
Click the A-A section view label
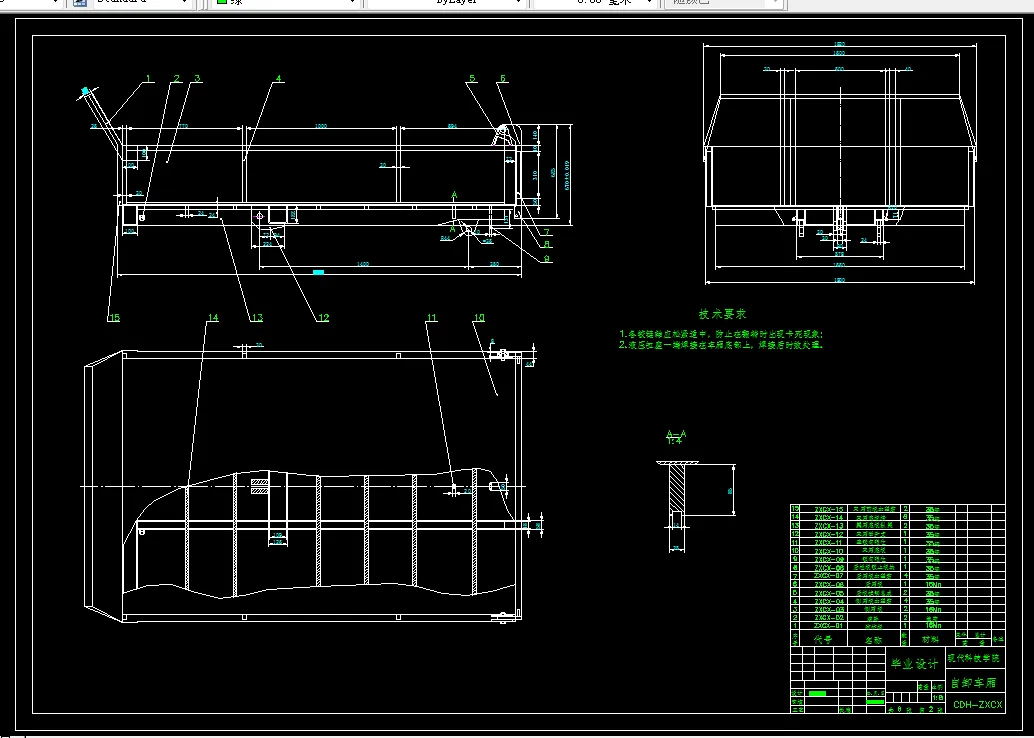[x=676, y=434]
